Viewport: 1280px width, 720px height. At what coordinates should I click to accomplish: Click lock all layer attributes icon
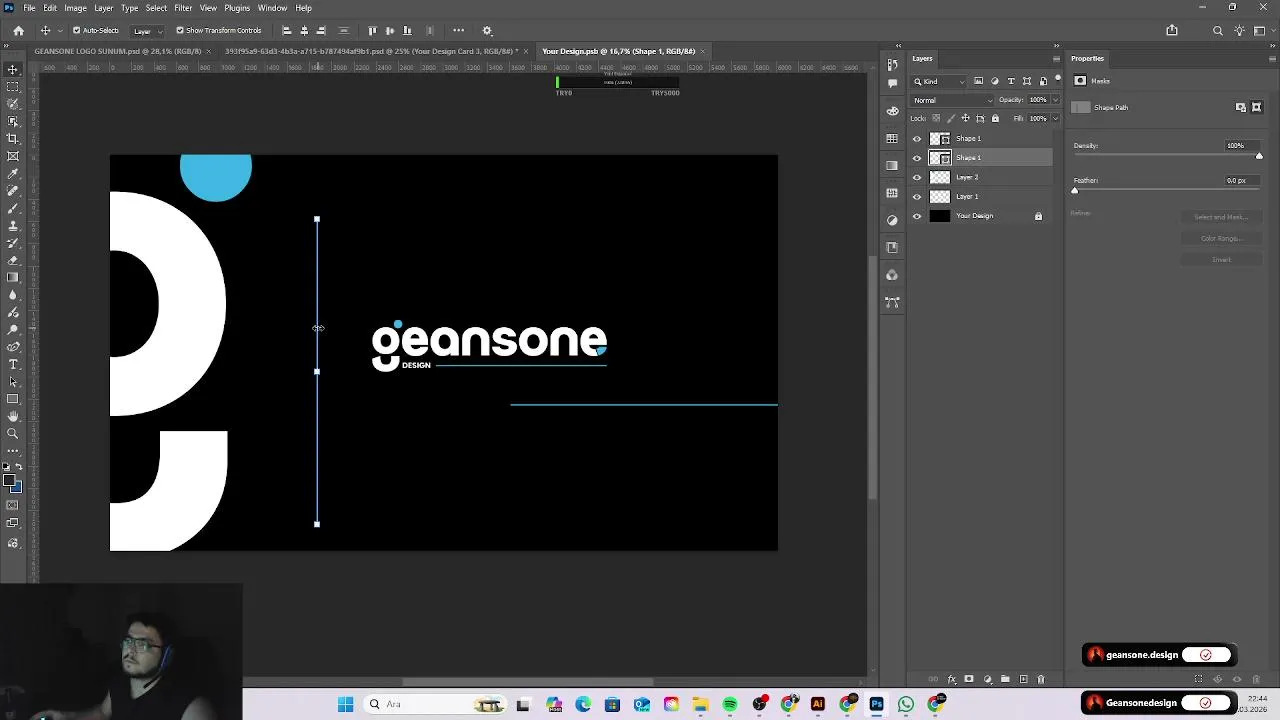pyautogui.click(x=995, y=119)
